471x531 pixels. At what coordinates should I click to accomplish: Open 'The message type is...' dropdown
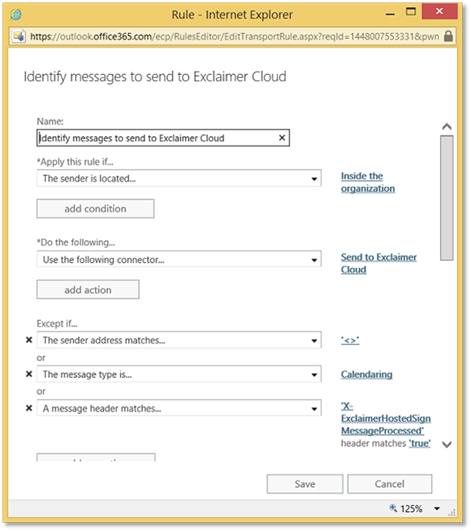point(179,375)
